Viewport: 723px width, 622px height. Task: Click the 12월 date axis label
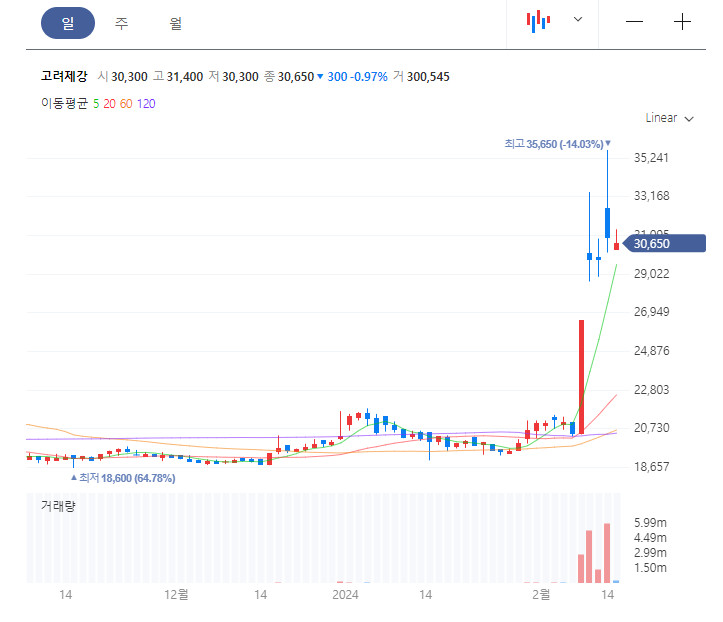coord(176,595)
